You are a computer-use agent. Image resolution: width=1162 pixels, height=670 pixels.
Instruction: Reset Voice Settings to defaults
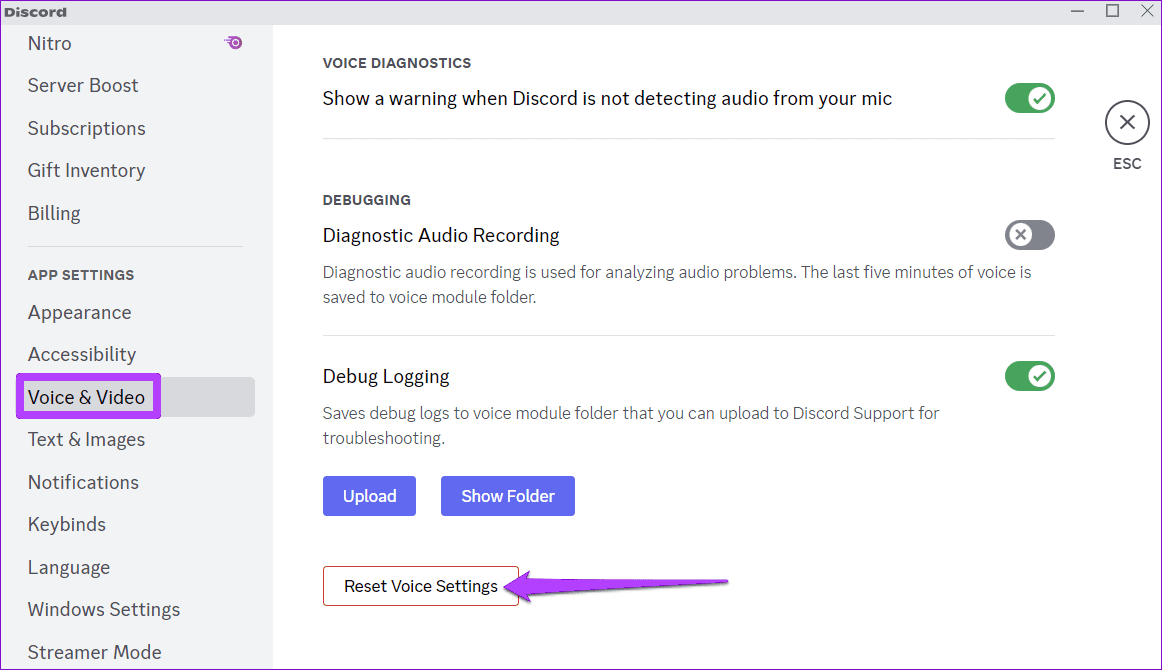pyautogui.click(x=420, y=586)
